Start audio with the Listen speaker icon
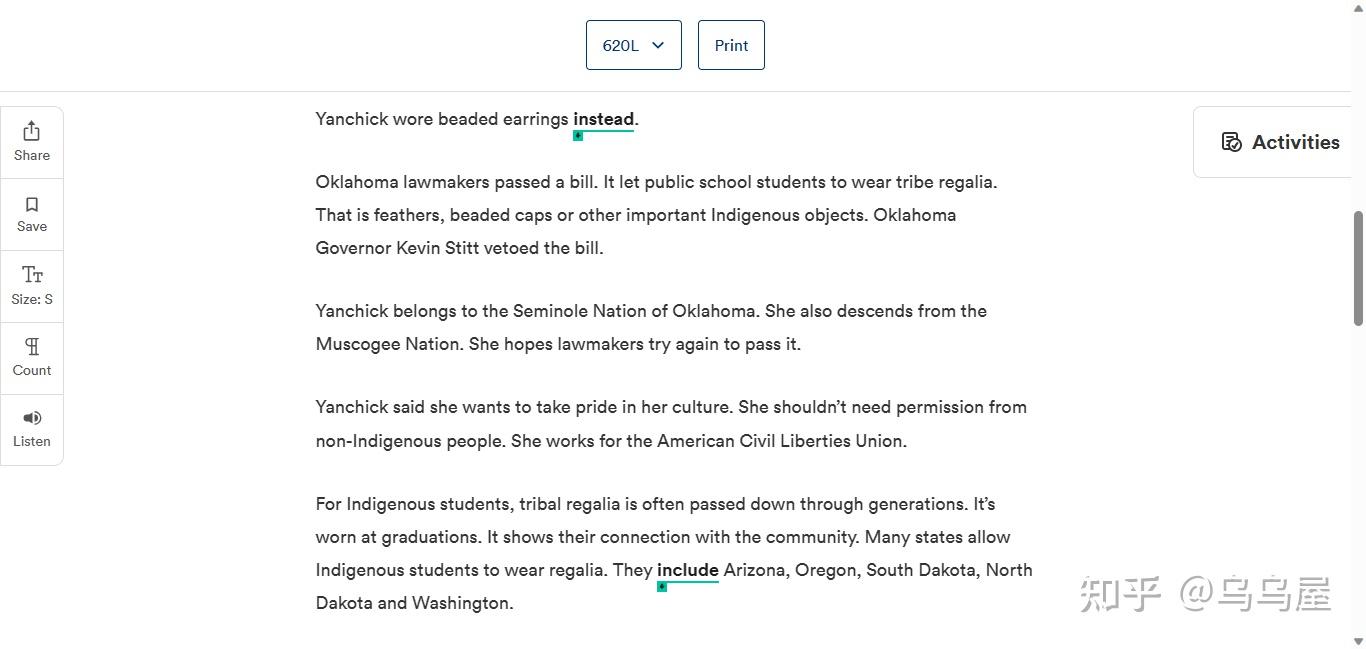 32,418
